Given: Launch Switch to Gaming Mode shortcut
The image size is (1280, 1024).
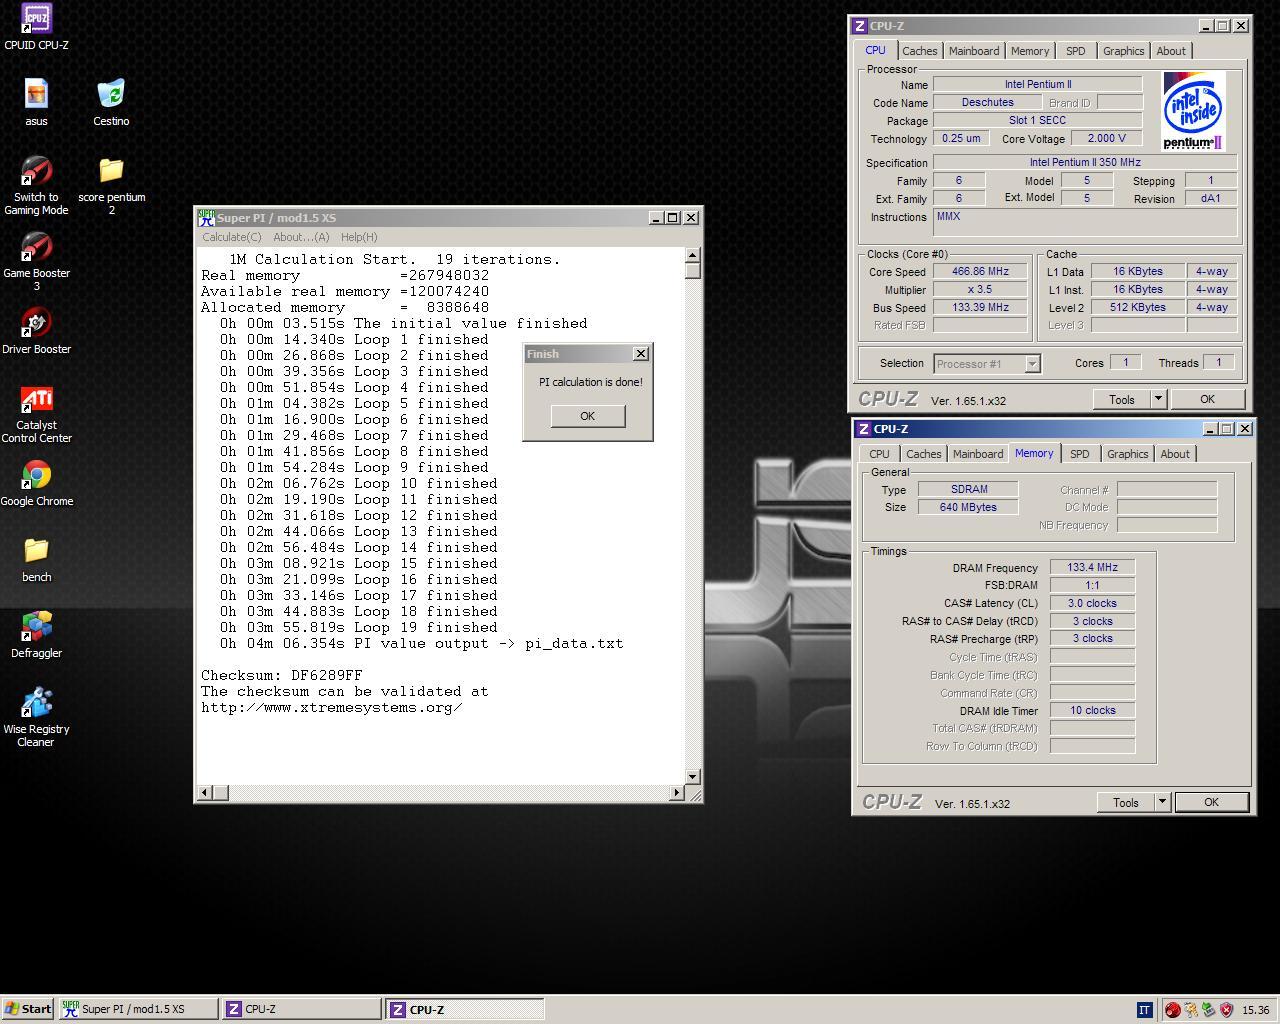Looking at the screenshot, I should [36, 185].
